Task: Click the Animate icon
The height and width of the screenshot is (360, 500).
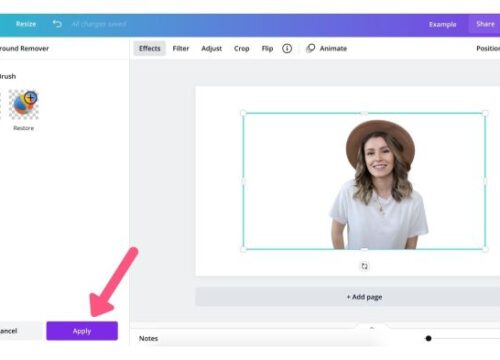Action: pyautogui.click(x=310, y=48)
